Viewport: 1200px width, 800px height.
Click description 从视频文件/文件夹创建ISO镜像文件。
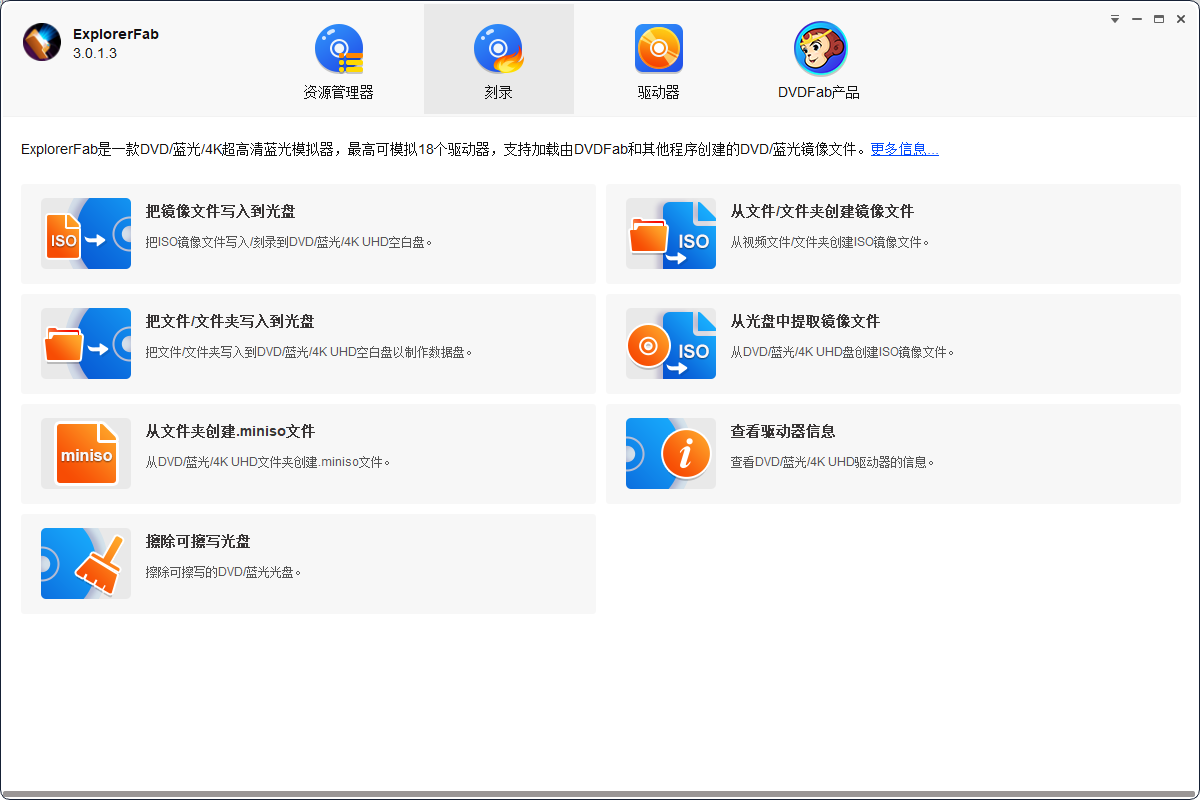click(831, 242)
